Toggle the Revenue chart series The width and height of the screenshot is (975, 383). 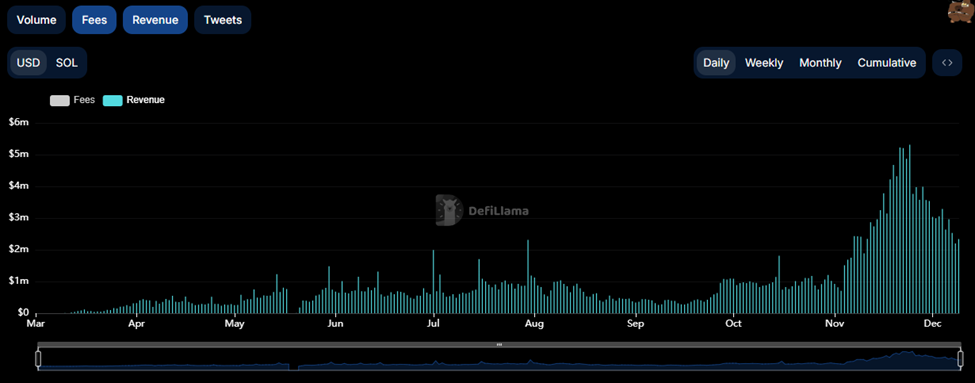coord(155,20)
